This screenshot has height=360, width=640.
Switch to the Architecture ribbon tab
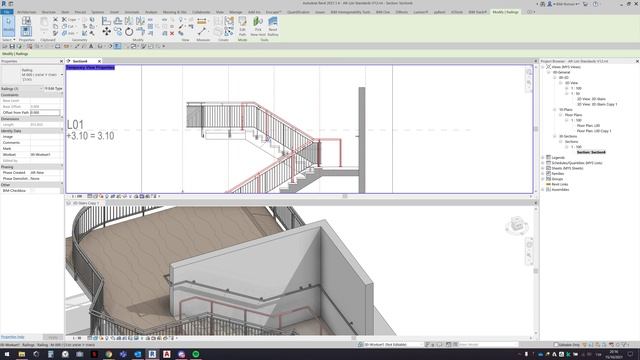tap(27, 12)
